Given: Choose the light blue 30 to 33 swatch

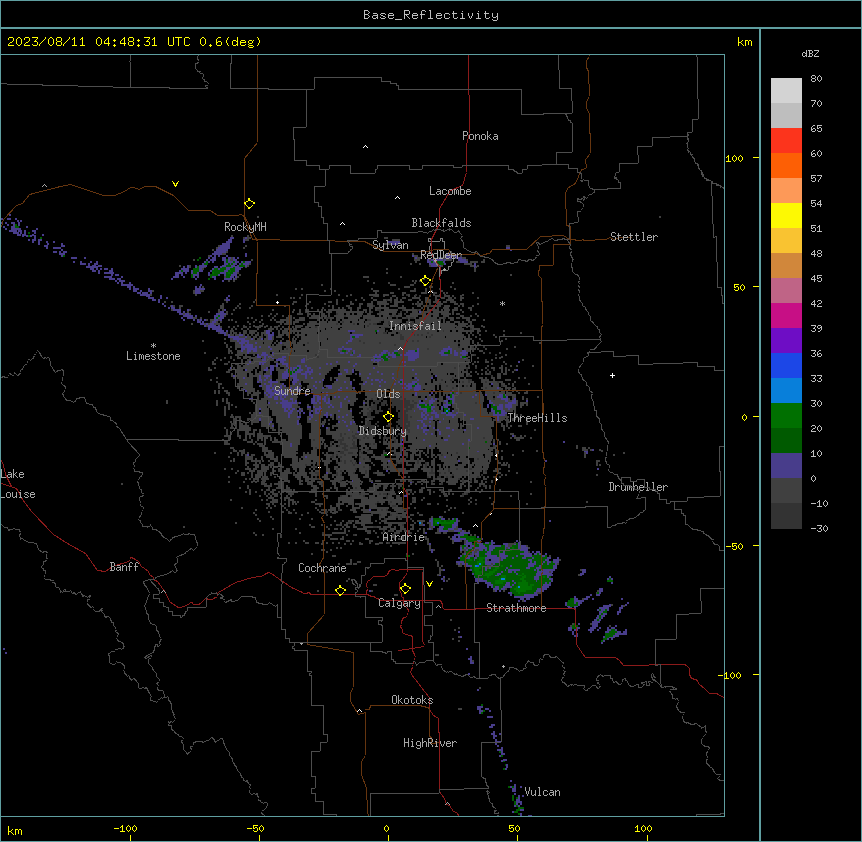Looking at the screenshot, I should 786,390.
